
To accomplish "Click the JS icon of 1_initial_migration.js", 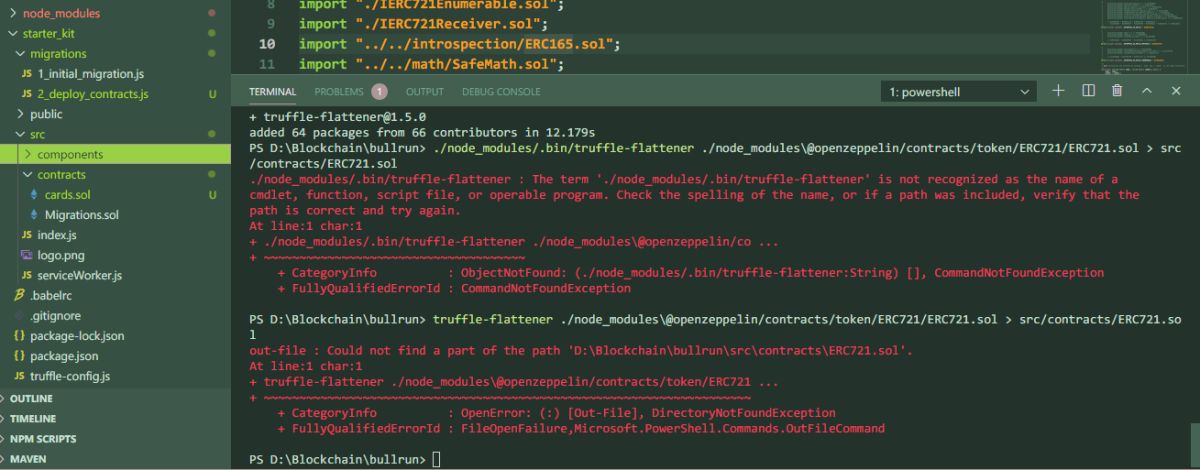I will [27, 74].
